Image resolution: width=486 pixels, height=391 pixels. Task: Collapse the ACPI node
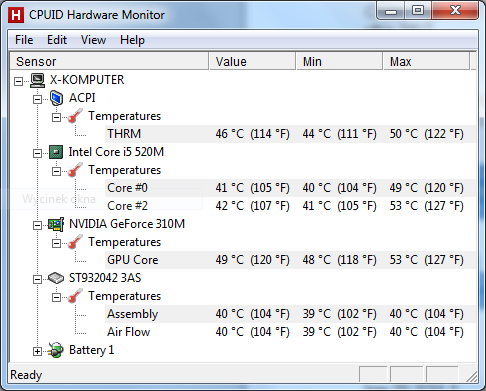point(37,99)
